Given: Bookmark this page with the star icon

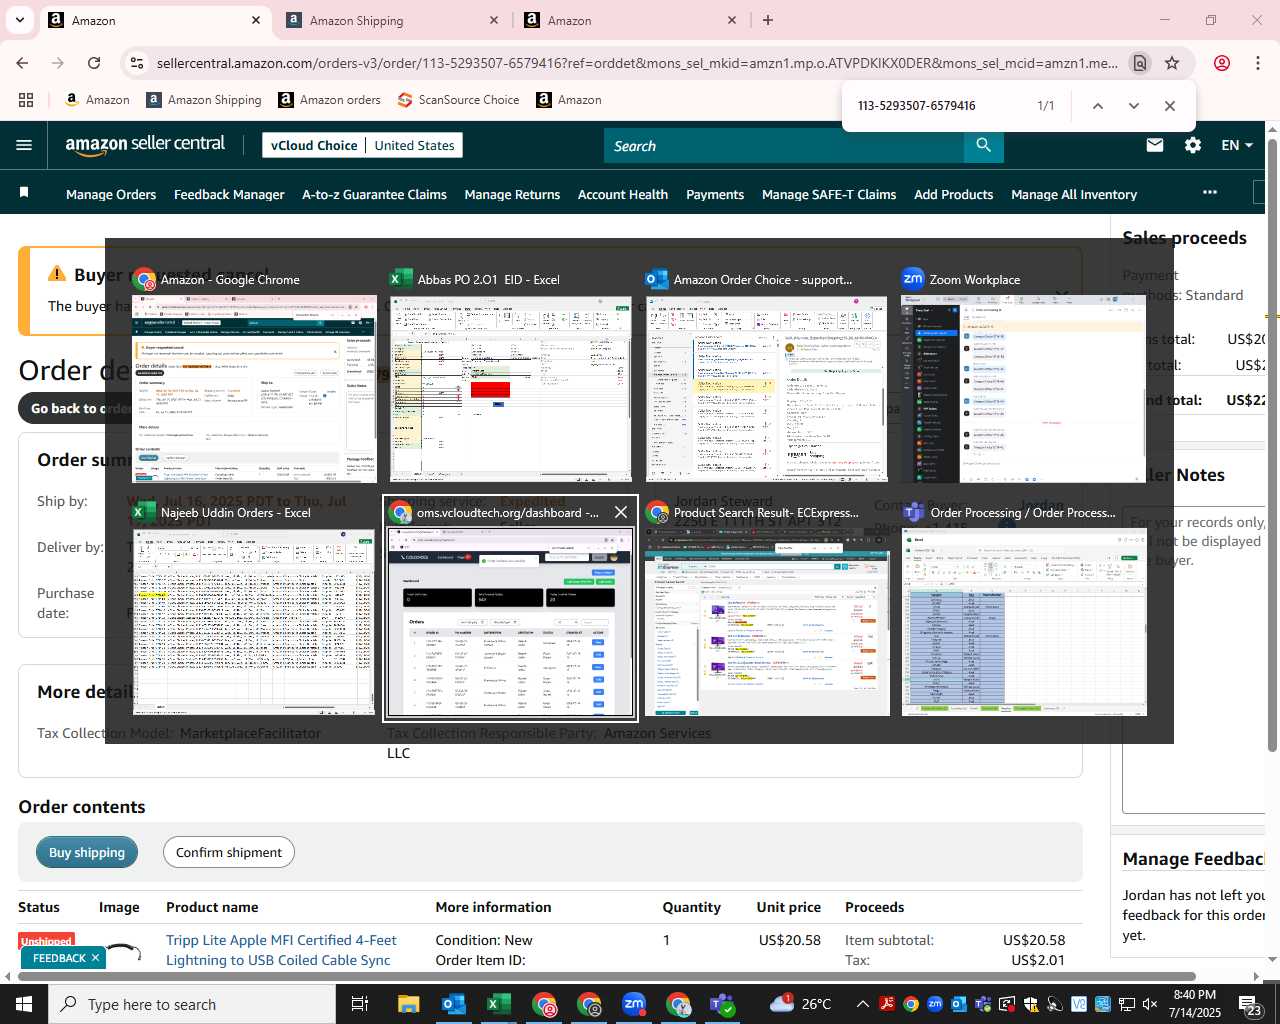Looking at the screenshot, I should [1172, 63].
